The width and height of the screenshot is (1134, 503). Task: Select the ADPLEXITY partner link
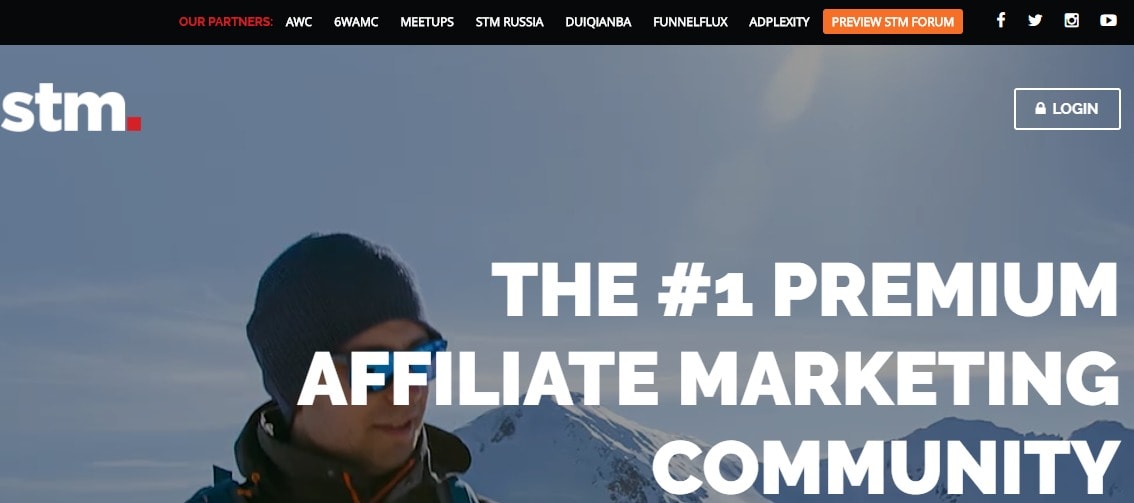click(x=779, y=22)
